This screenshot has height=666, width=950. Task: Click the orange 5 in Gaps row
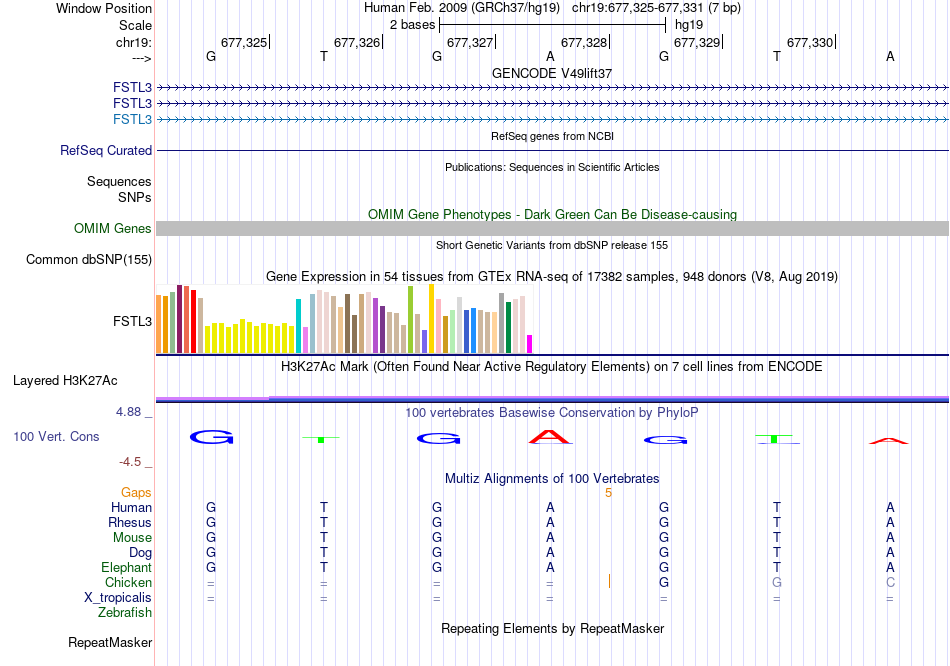(x=608, y=493)
